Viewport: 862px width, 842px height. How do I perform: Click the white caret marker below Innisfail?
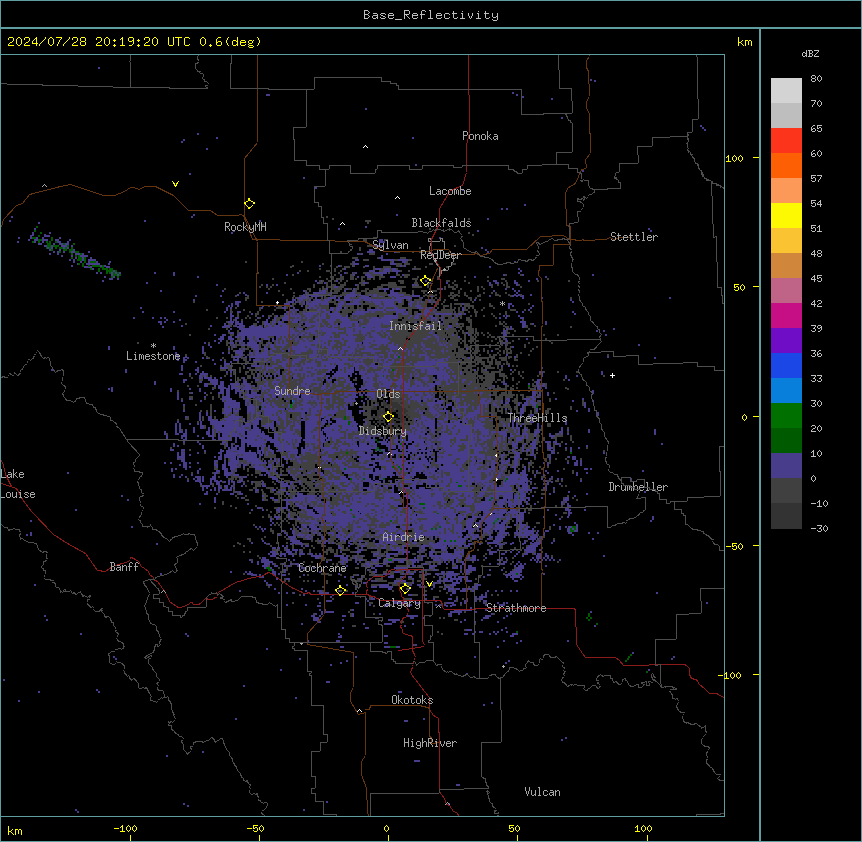400,348
